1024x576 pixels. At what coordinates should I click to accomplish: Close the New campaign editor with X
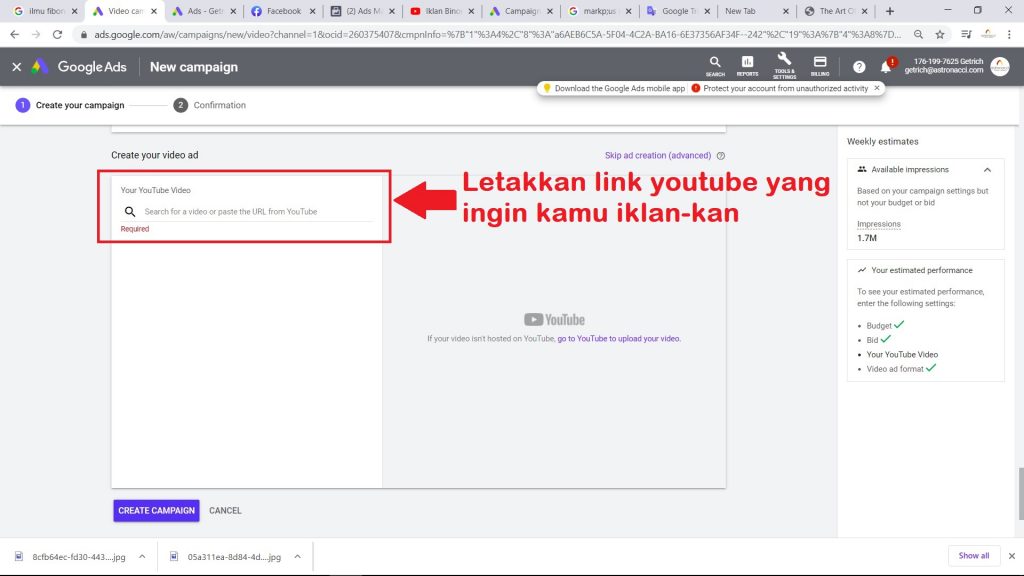(16, 67)
